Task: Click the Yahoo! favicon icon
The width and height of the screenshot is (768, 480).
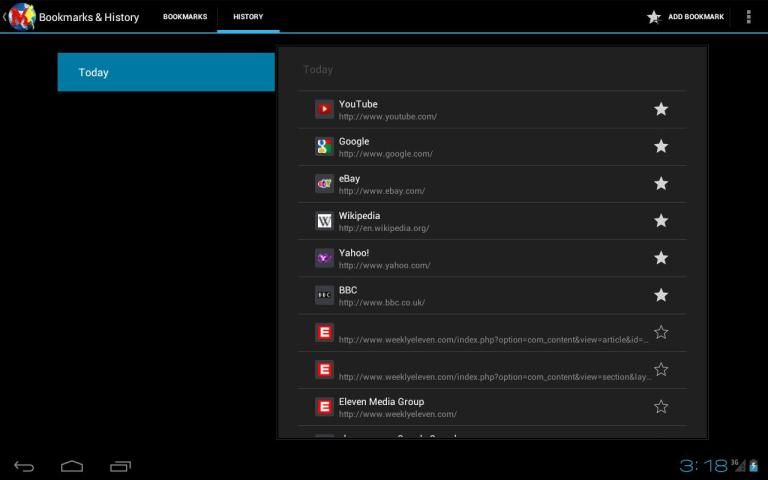Action: point(324,258)
